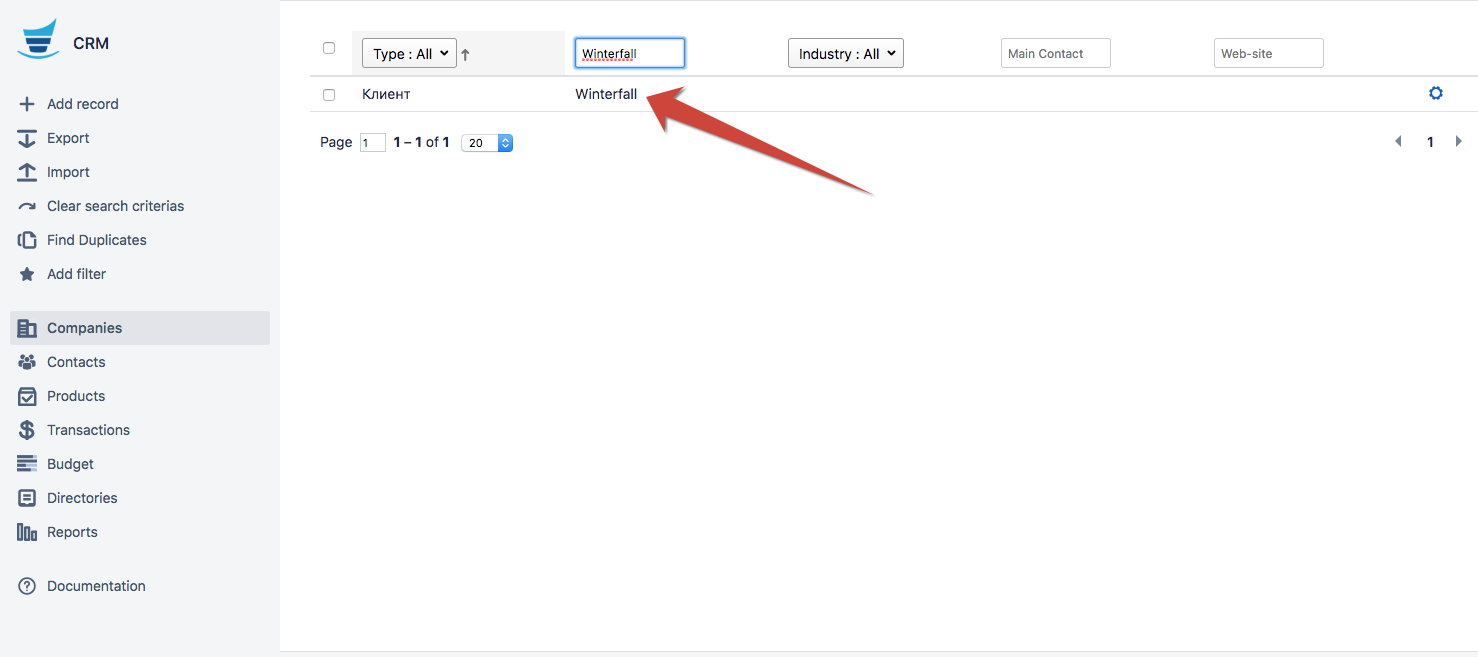This screenshot has width=1478, height=657.
Task: Click the CRM logo icon
Action: point(38,40)
